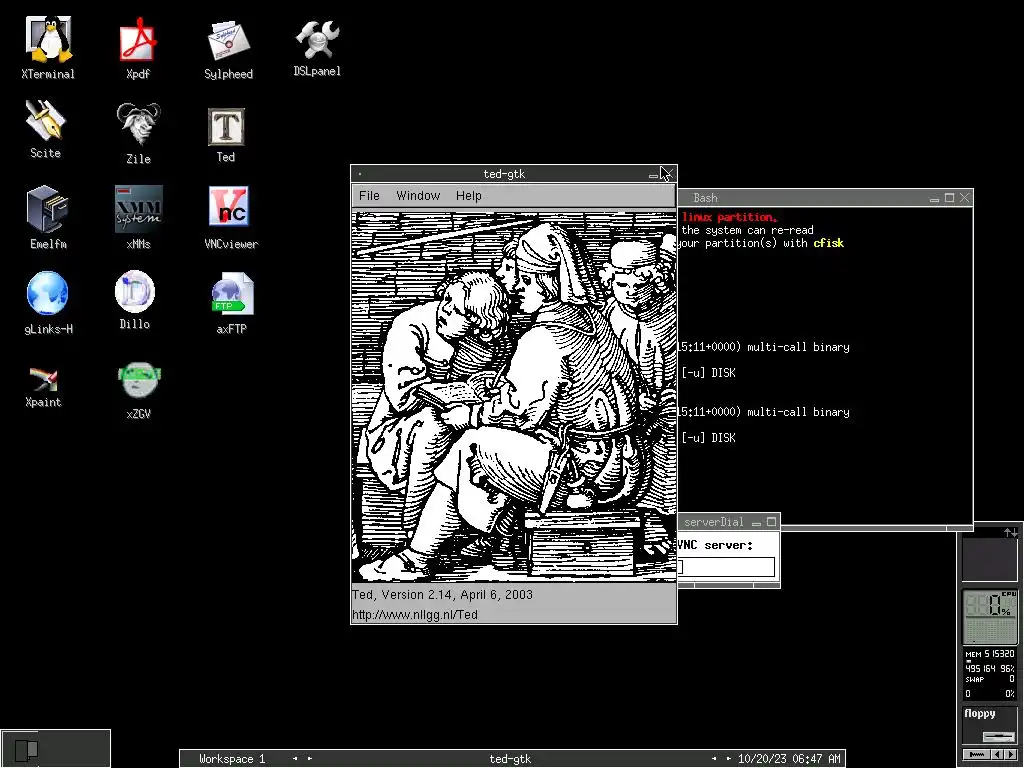Open the Window menu in ted-gtk

click(x=418, y=195)
